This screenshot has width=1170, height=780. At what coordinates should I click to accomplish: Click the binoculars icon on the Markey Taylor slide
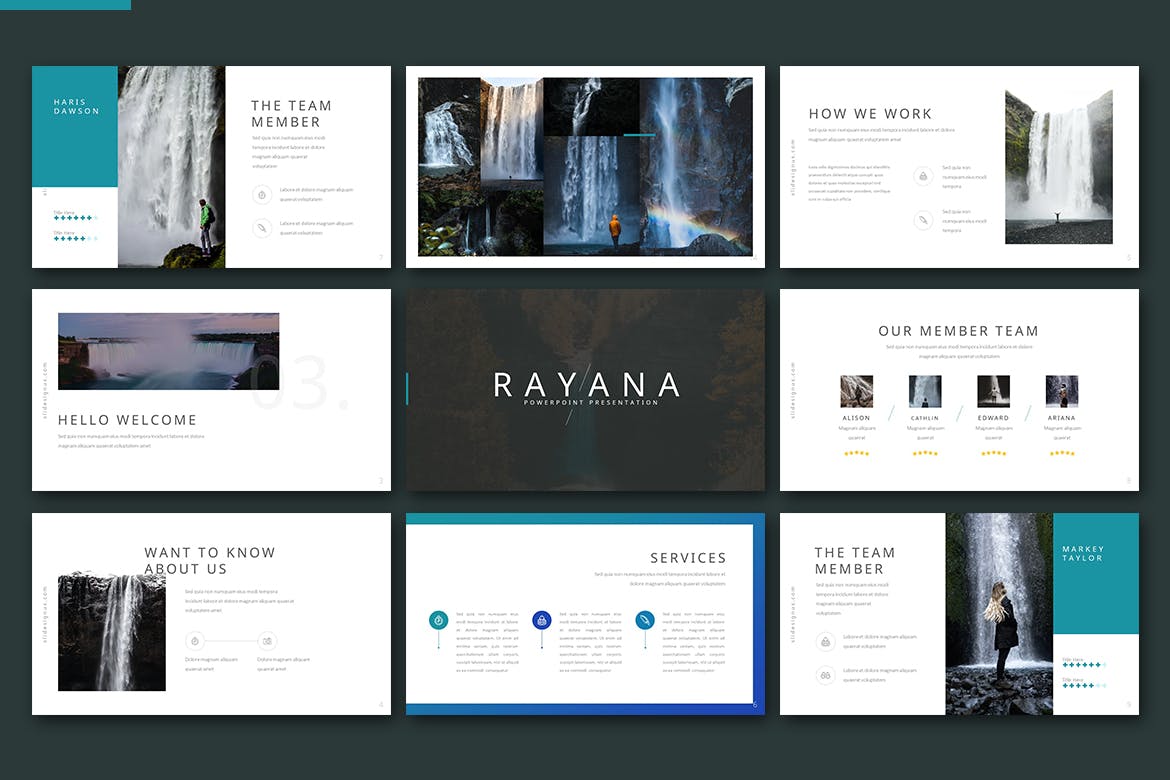[x=826, y=675]
